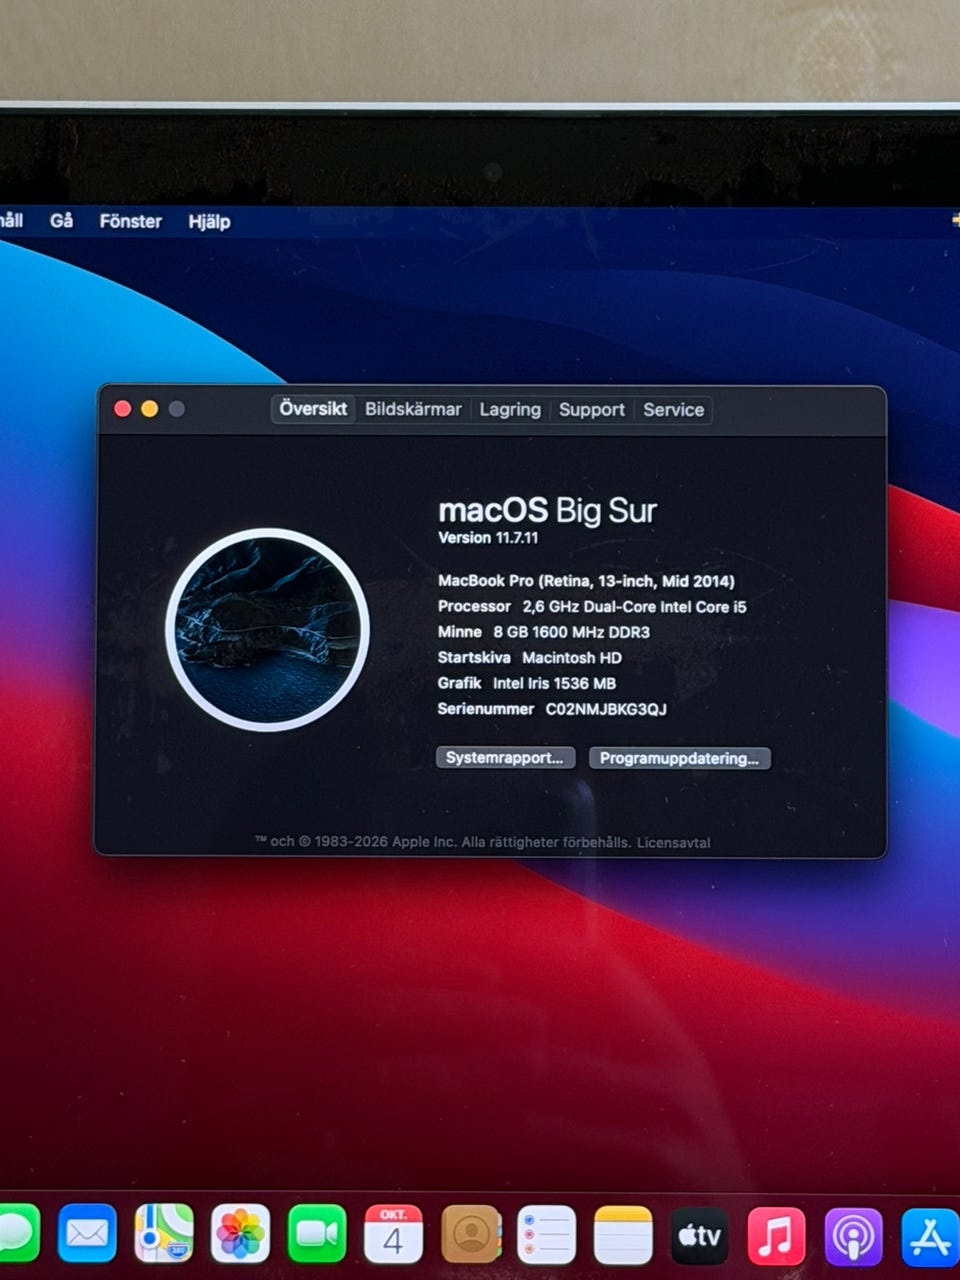
Task: Launch Maps from the Dock
Action: (x=164, y=1234)
